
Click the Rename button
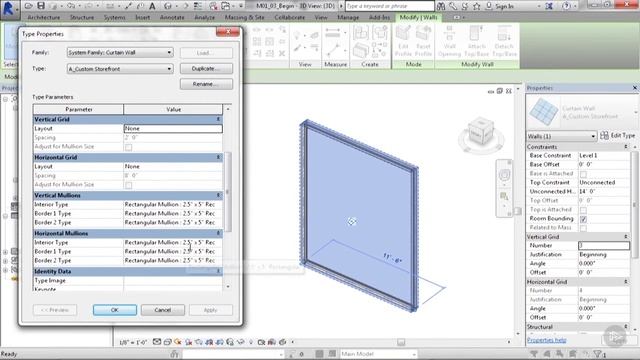(x=206, y=84)
